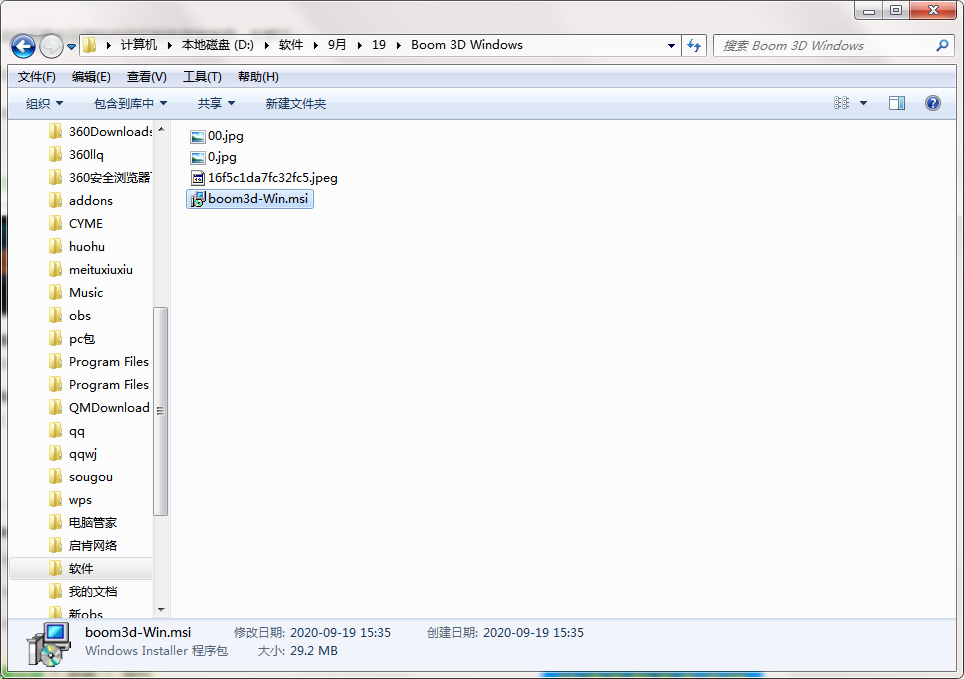Expand the address bar history dropdown

671,46
